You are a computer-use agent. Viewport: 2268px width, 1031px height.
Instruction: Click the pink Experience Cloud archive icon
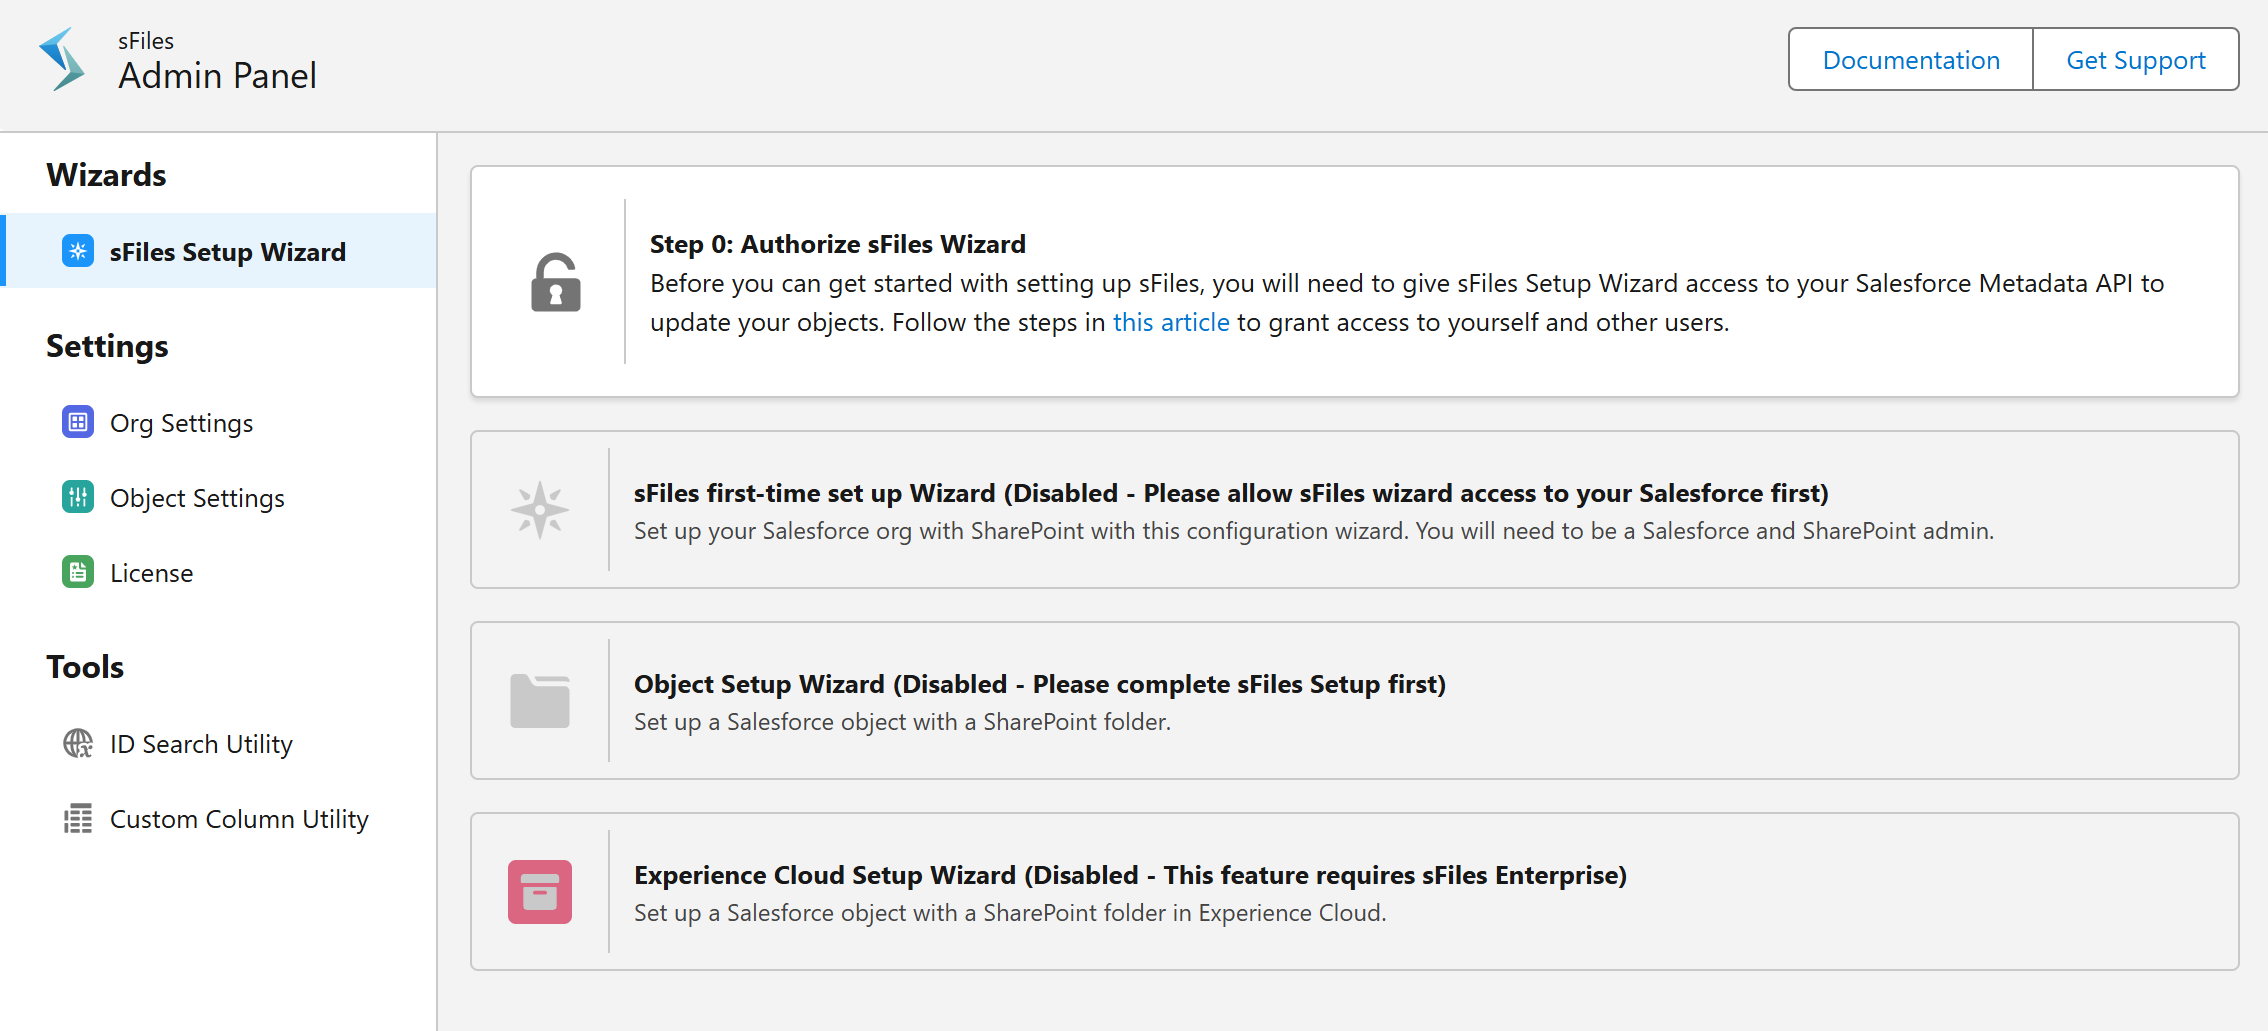(540, 891)
